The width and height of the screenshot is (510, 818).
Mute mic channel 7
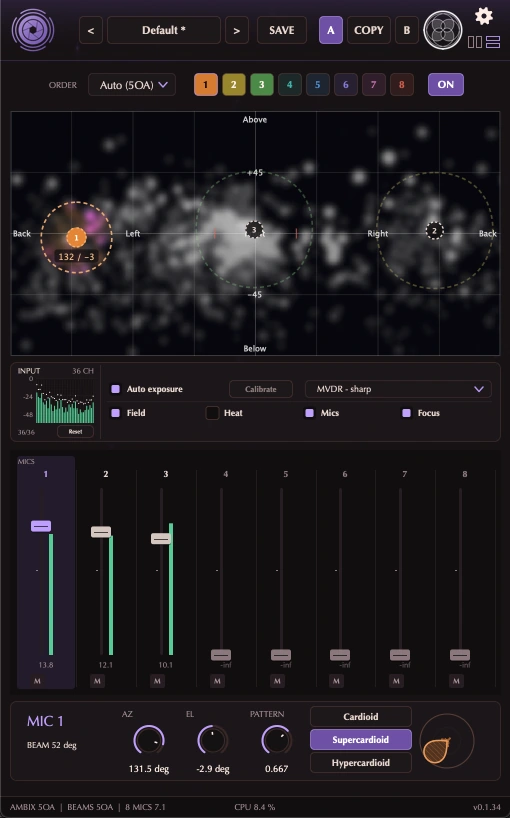[x=396, y=681]
